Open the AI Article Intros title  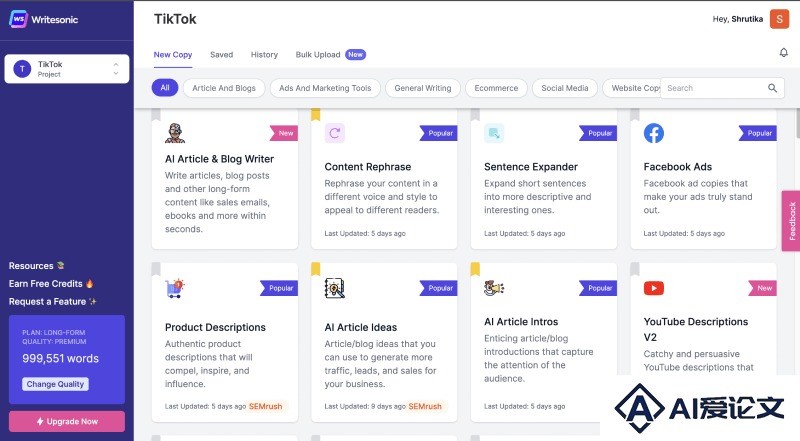click(x=521, y=322)
